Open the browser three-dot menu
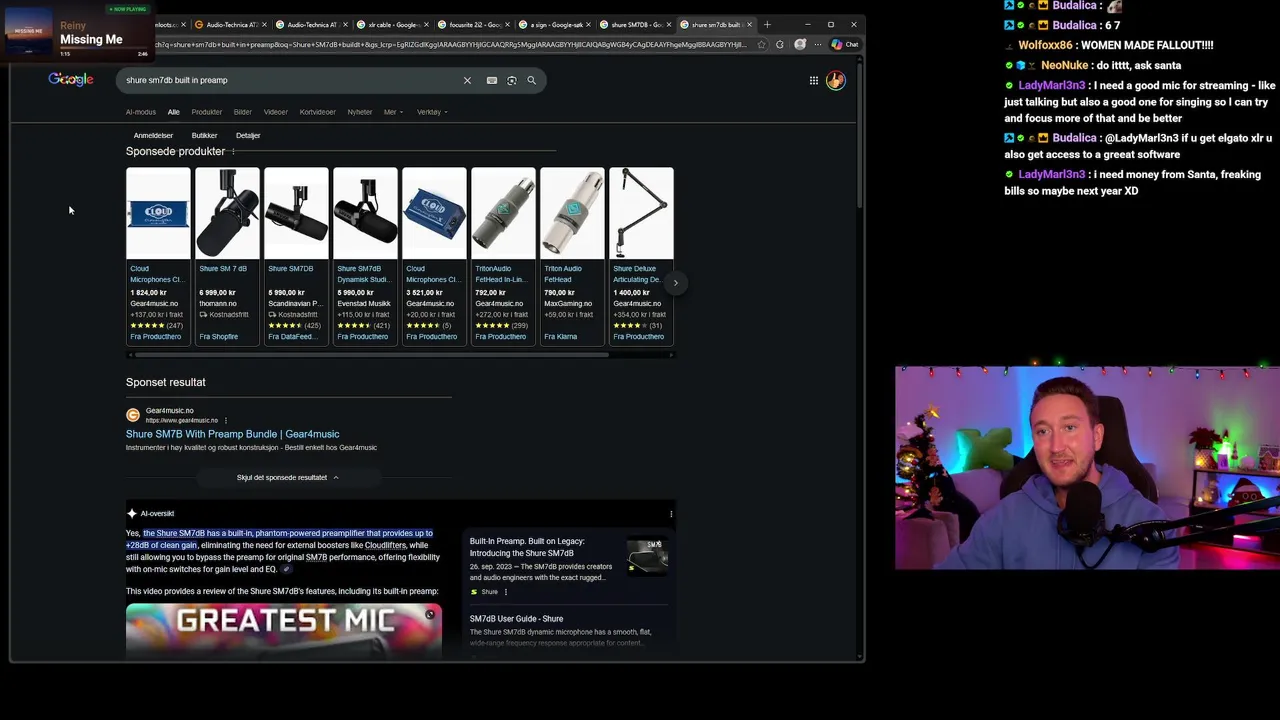Screen dimensions: 1280x720 coord(818,44)
